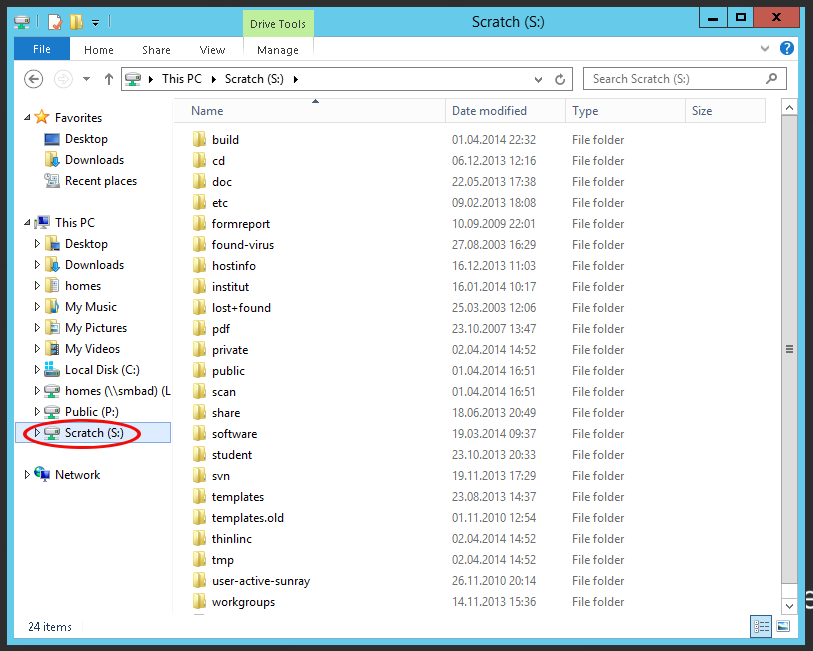
Task: Select My Pictures in navigation pane
Action: (96, 328)
